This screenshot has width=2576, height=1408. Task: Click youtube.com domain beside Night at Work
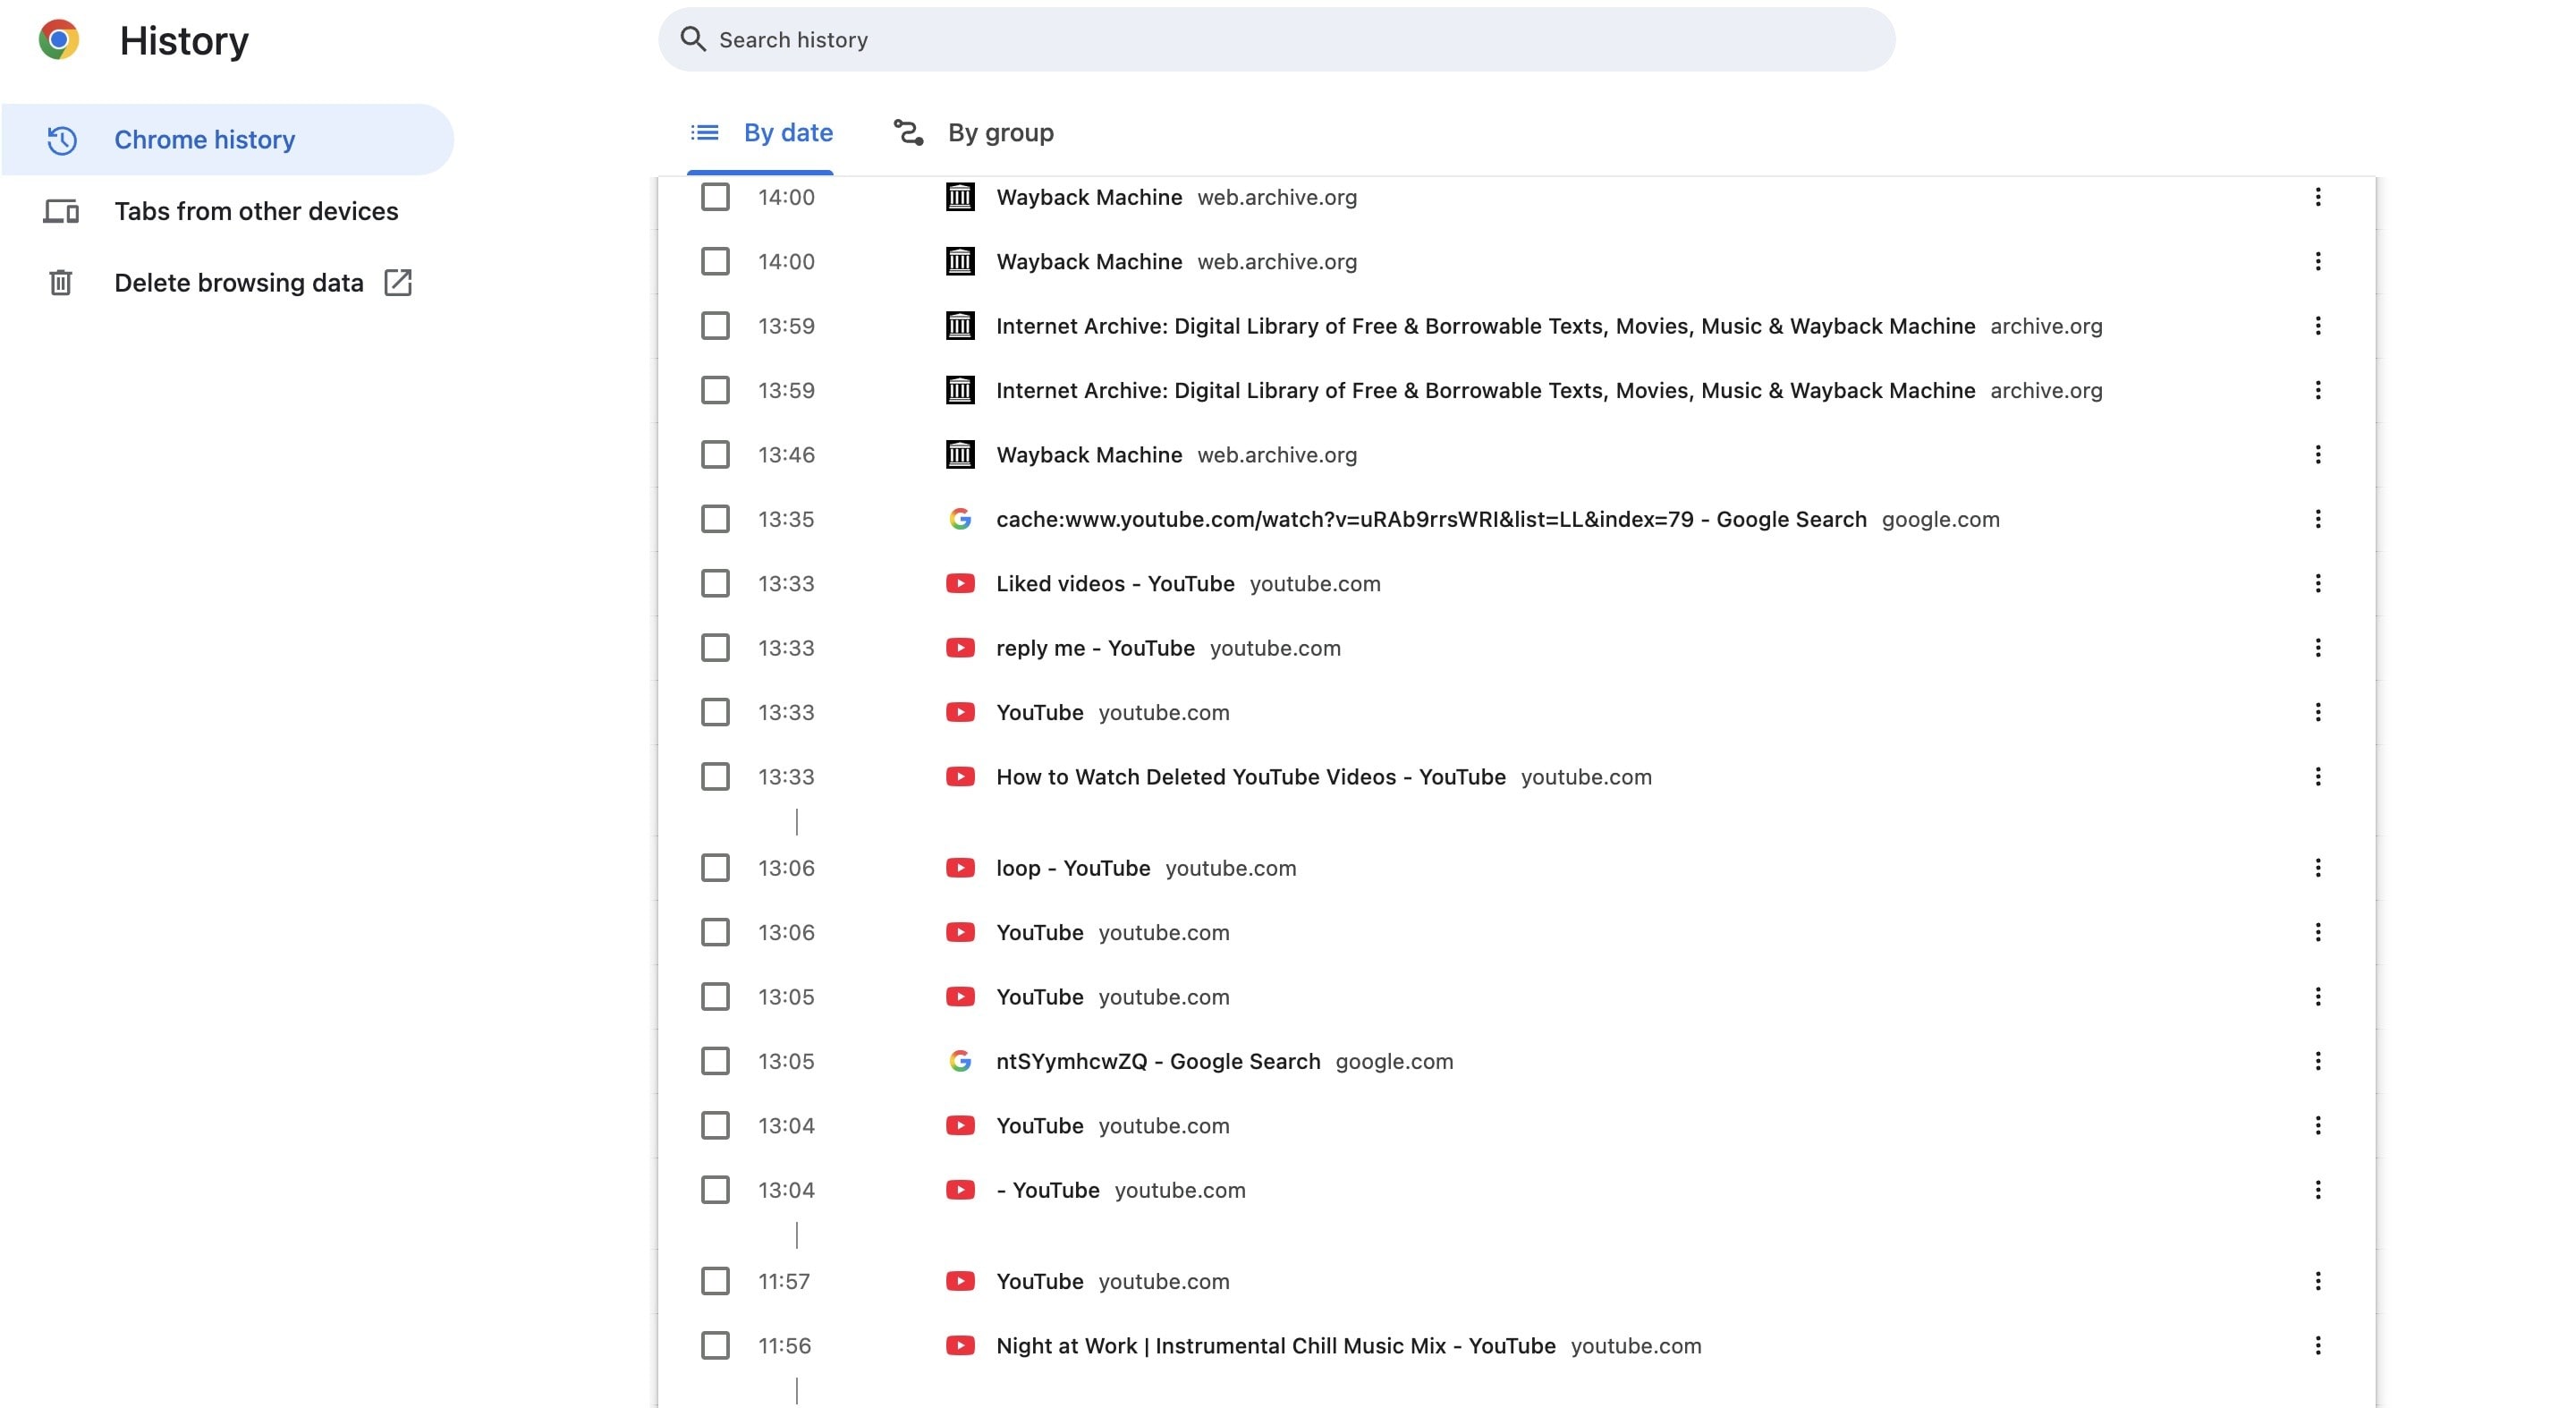coord(1636,1346)
